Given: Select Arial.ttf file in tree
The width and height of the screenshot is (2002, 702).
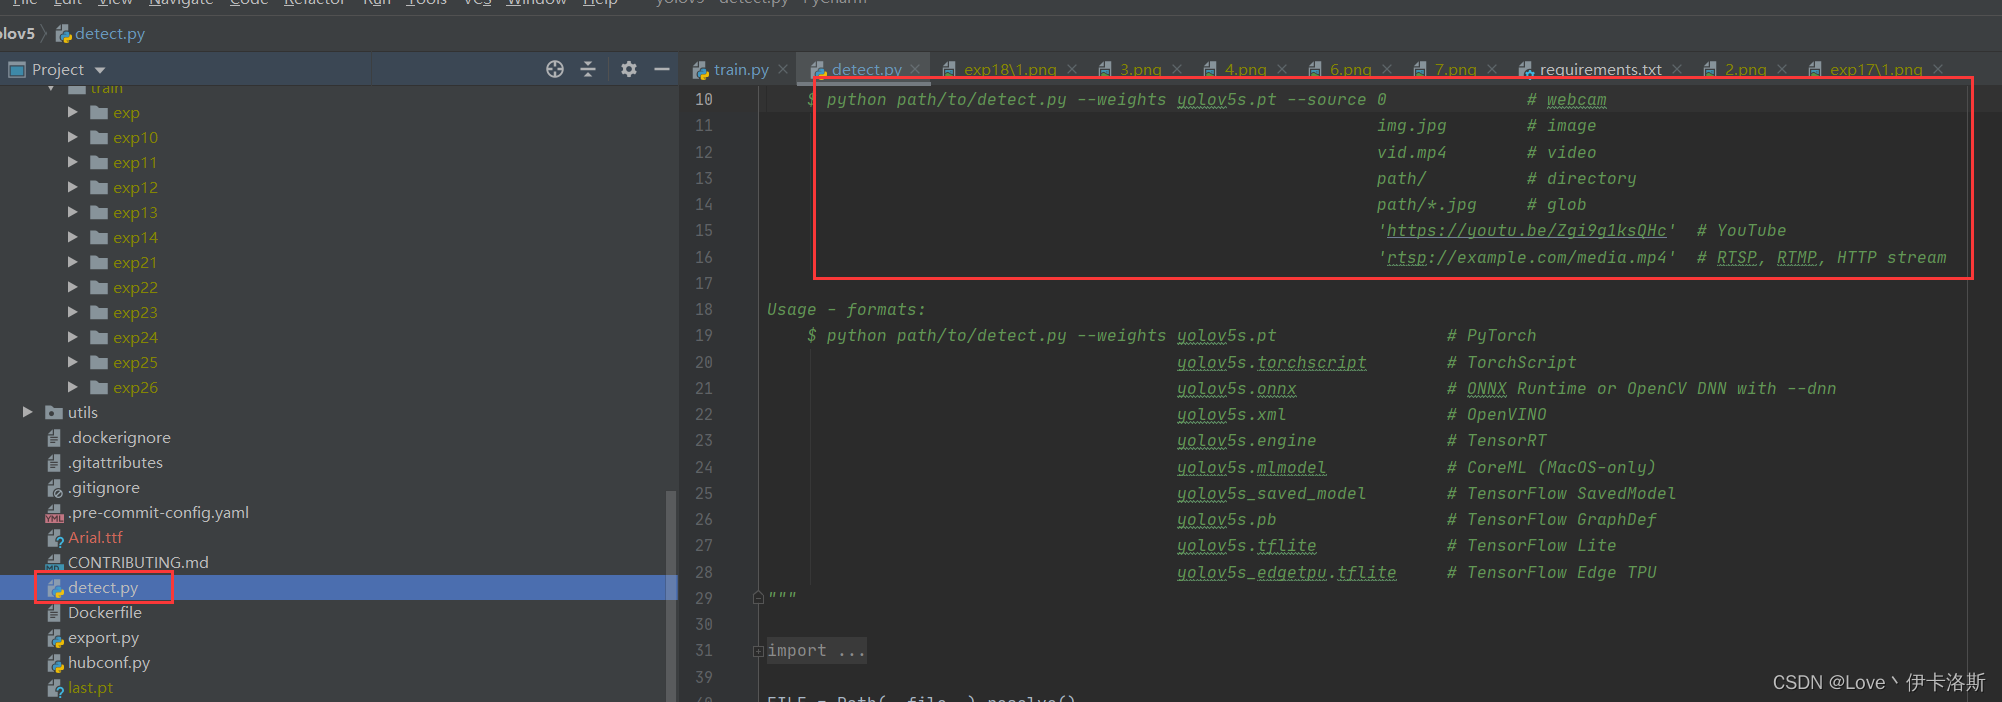Looking at the screenshot, I should tap(95, 537).
